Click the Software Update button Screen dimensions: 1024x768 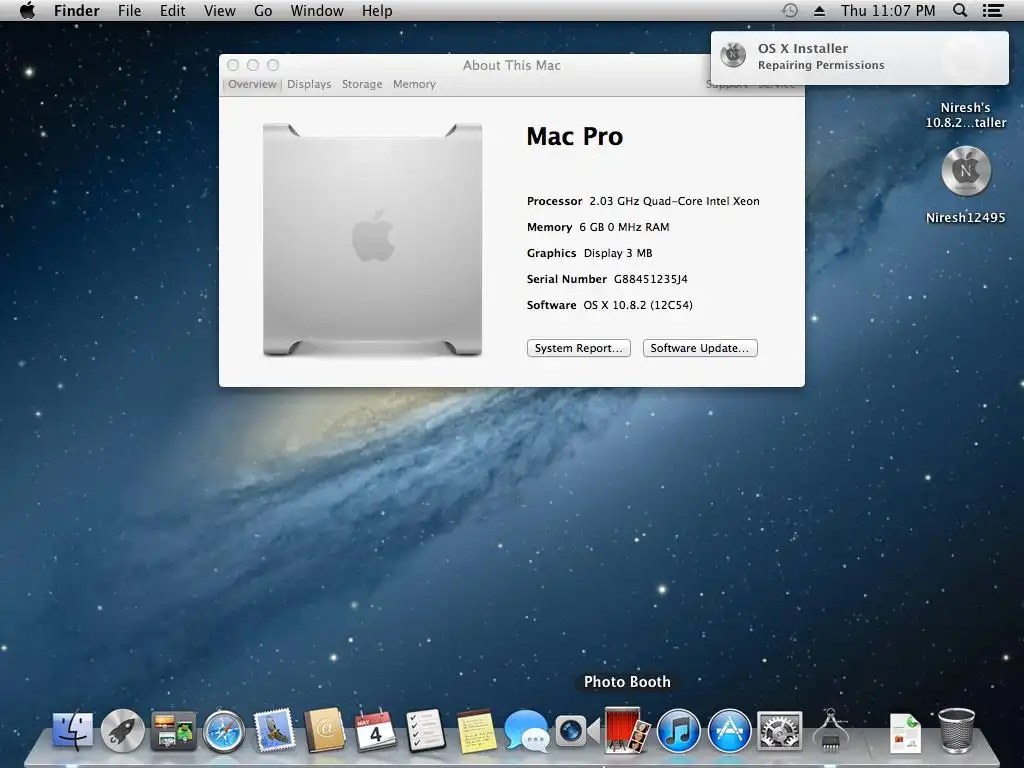pos(700,348)
